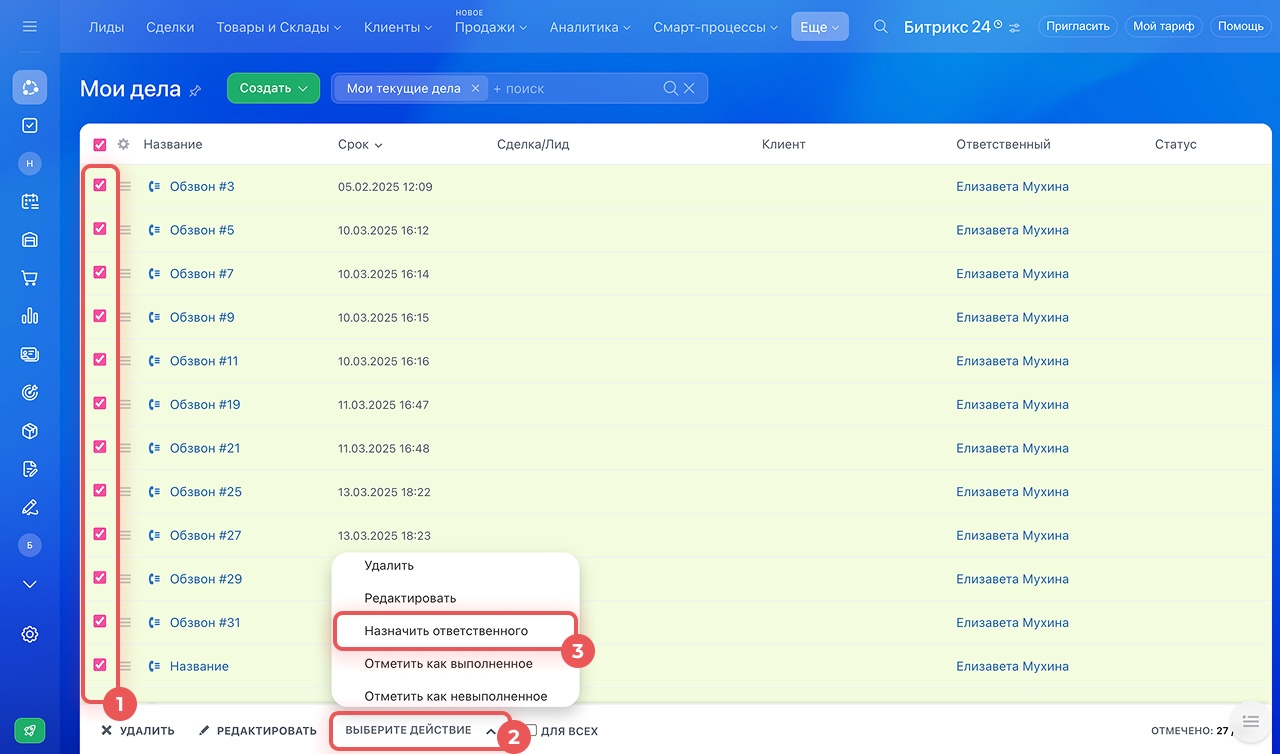Uncheck the Название row
This screenshot has width=1280, height=754.
(x=100, y=665)
